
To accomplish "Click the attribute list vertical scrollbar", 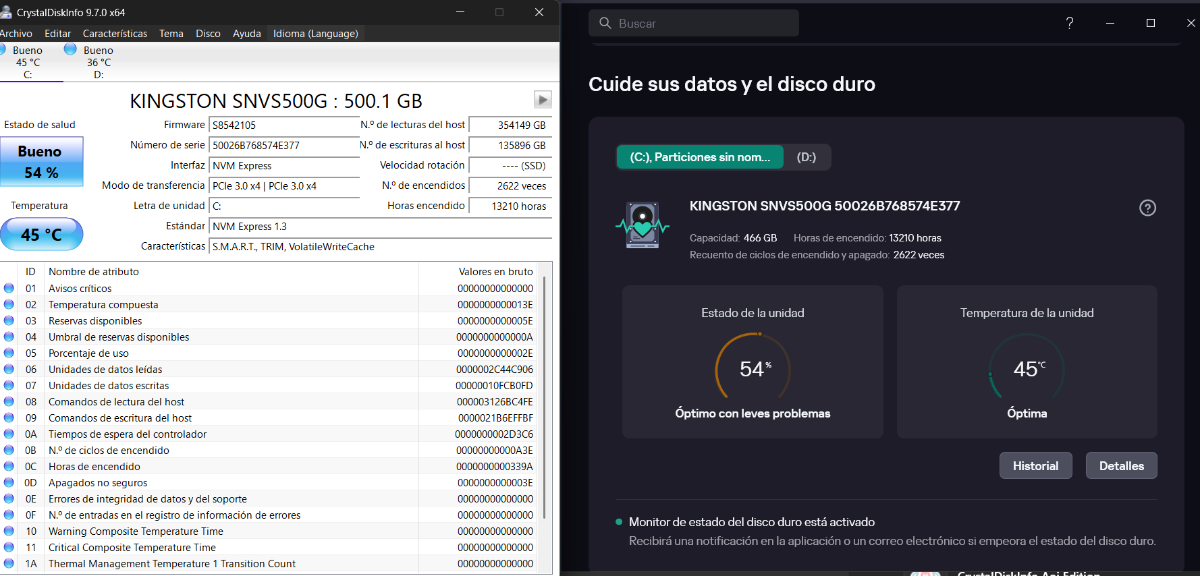I will click(545, 397).
